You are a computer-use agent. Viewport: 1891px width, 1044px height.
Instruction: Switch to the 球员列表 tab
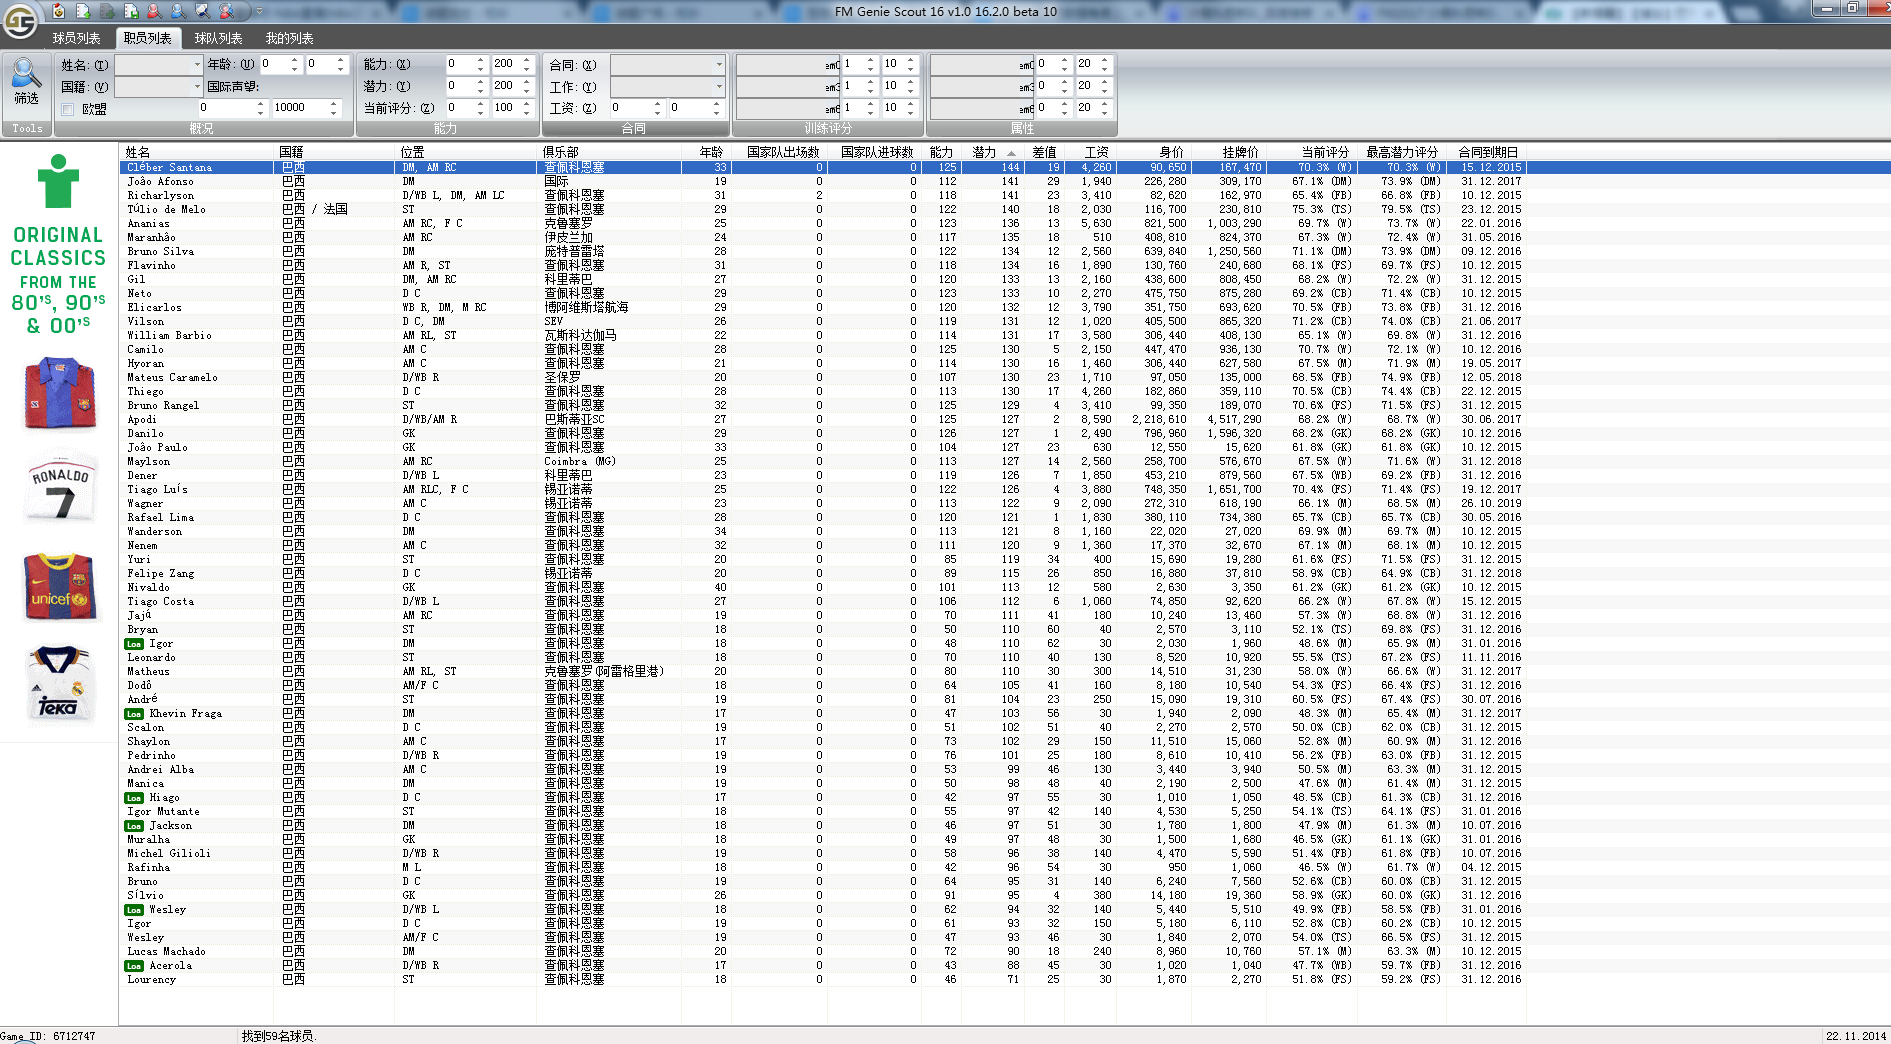pos(77,38)
